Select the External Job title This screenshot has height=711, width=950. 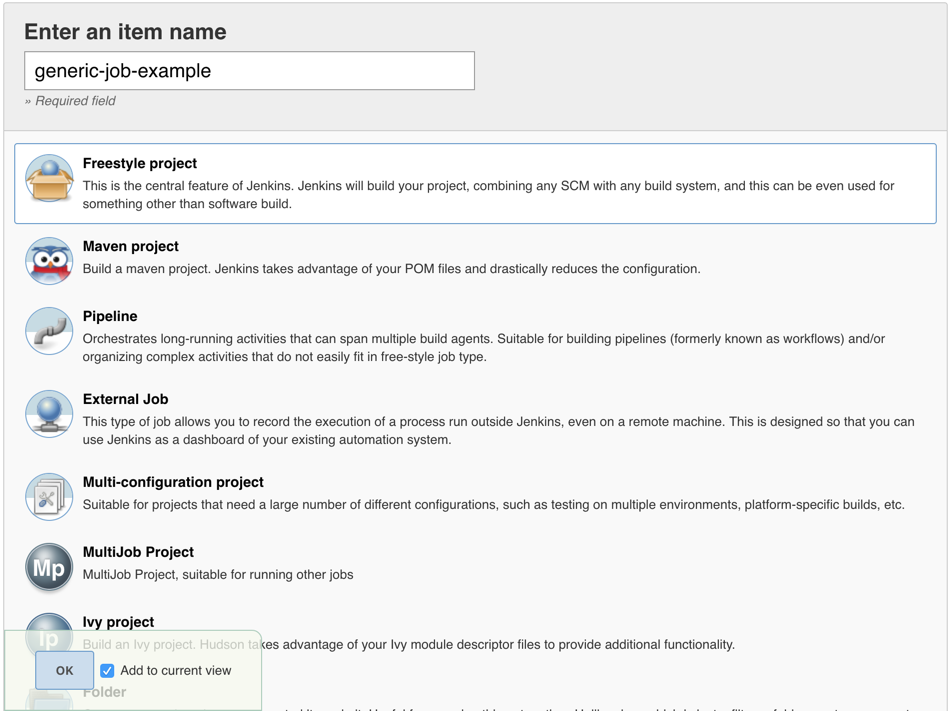tap(125, 399)
